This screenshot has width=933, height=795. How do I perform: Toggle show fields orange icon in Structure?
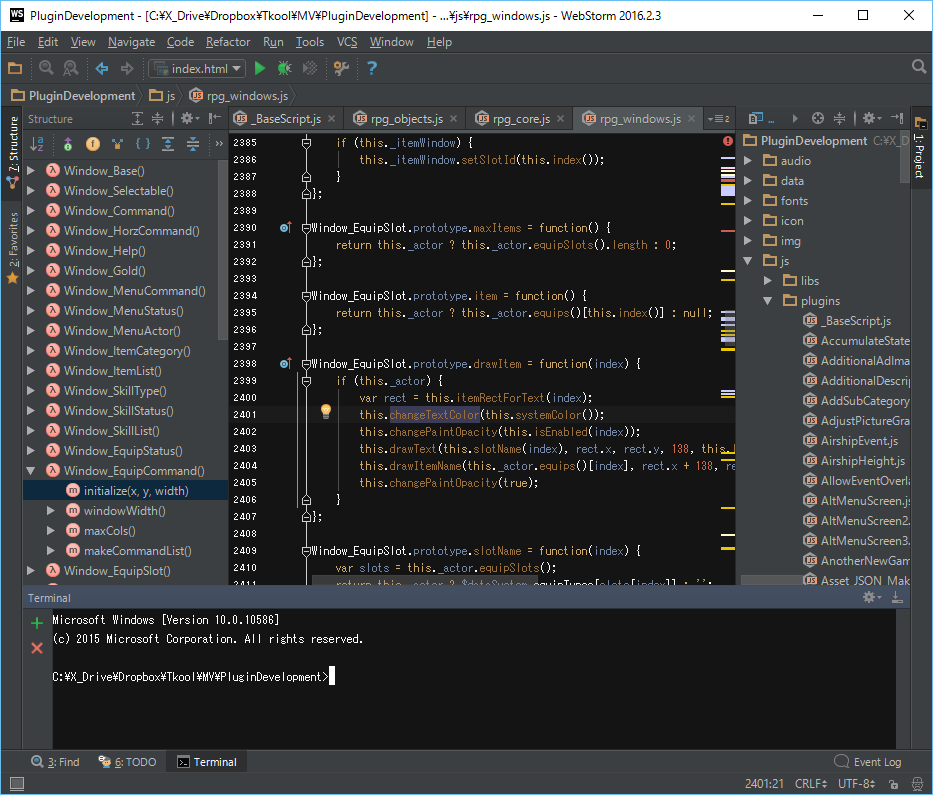click(93, 144)
